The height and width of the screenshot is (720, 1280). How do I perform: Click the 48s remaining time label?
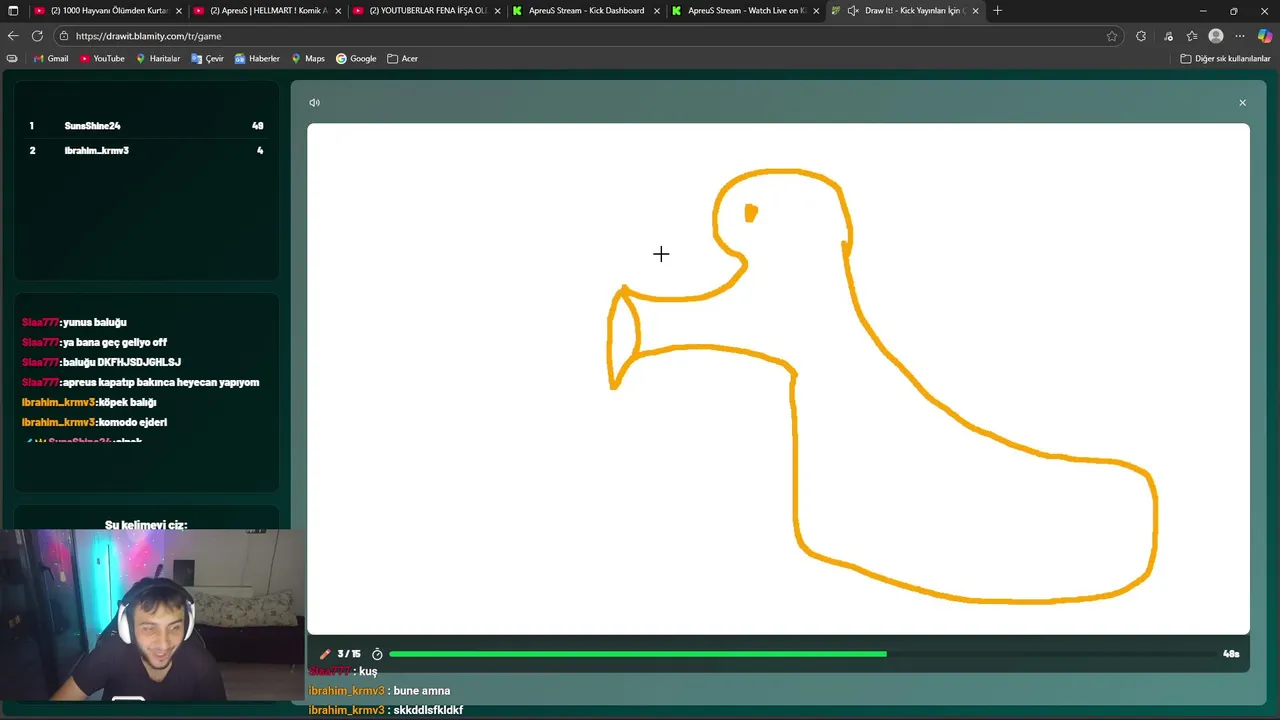(x=1231, y=654)
